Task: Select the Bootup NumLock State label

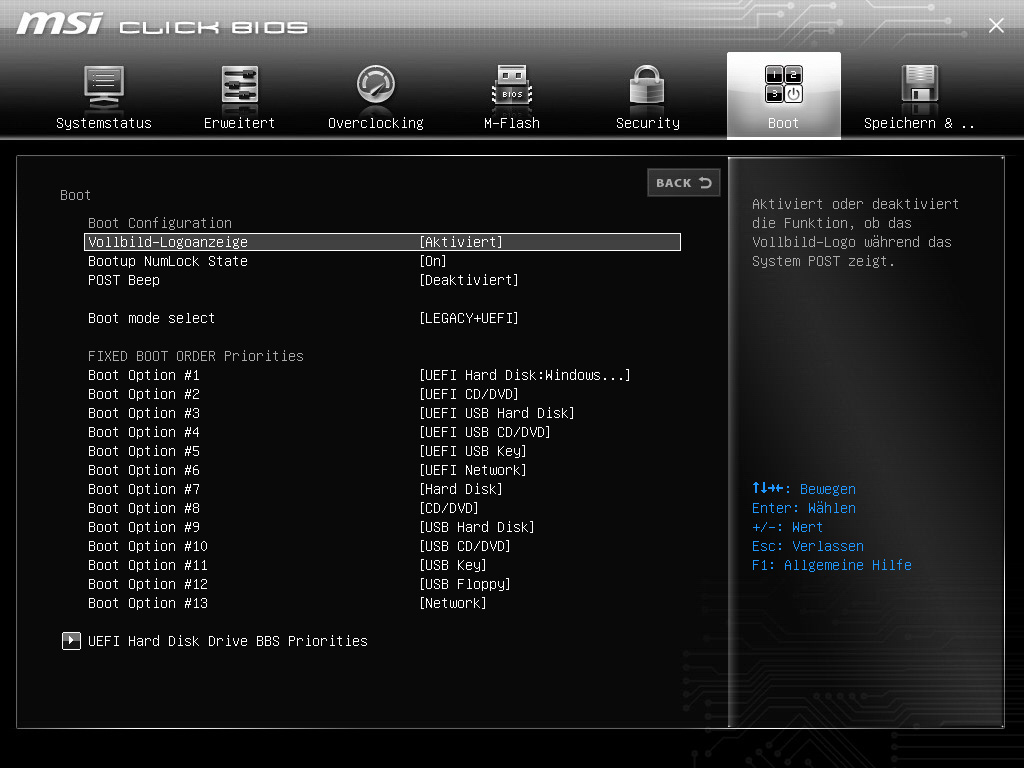Action: (168, 261)
